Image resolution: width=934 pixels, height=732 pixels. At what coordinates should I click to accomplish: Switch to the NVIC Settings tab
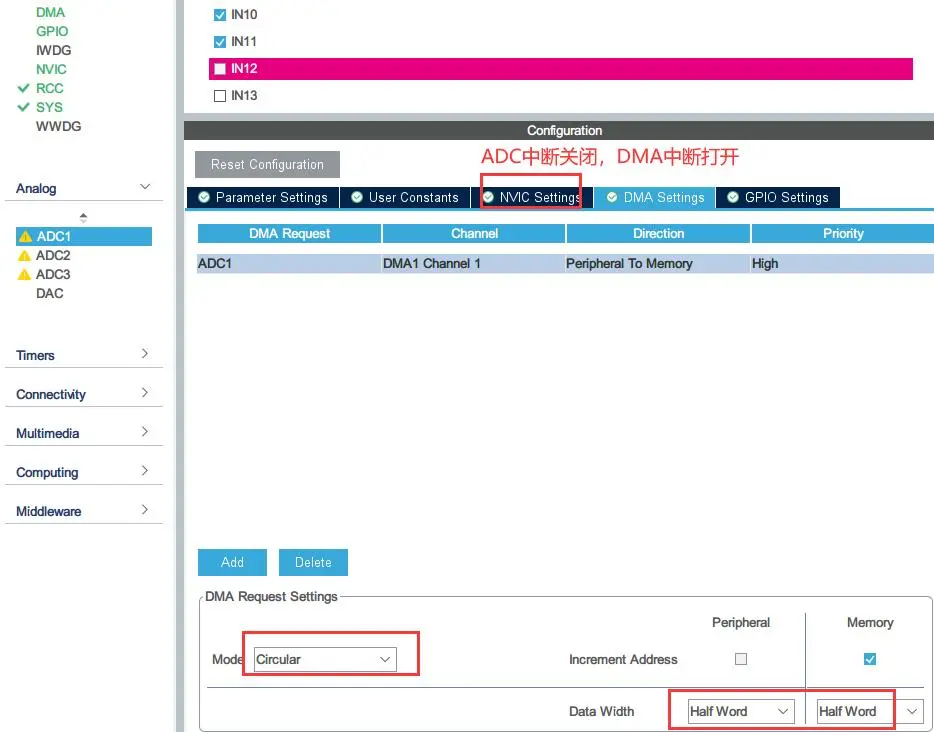coord(531,197)
